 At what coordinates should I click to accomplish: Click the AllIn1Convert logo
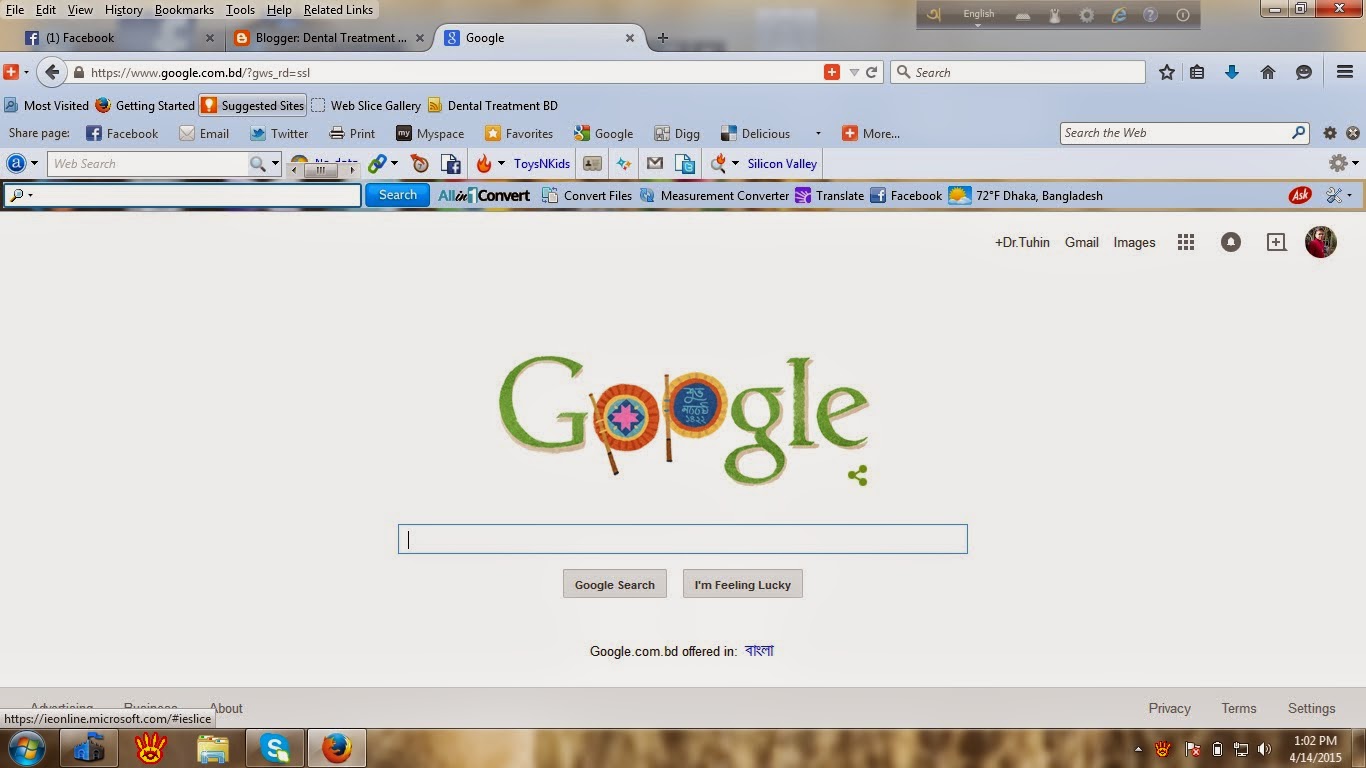484,195
